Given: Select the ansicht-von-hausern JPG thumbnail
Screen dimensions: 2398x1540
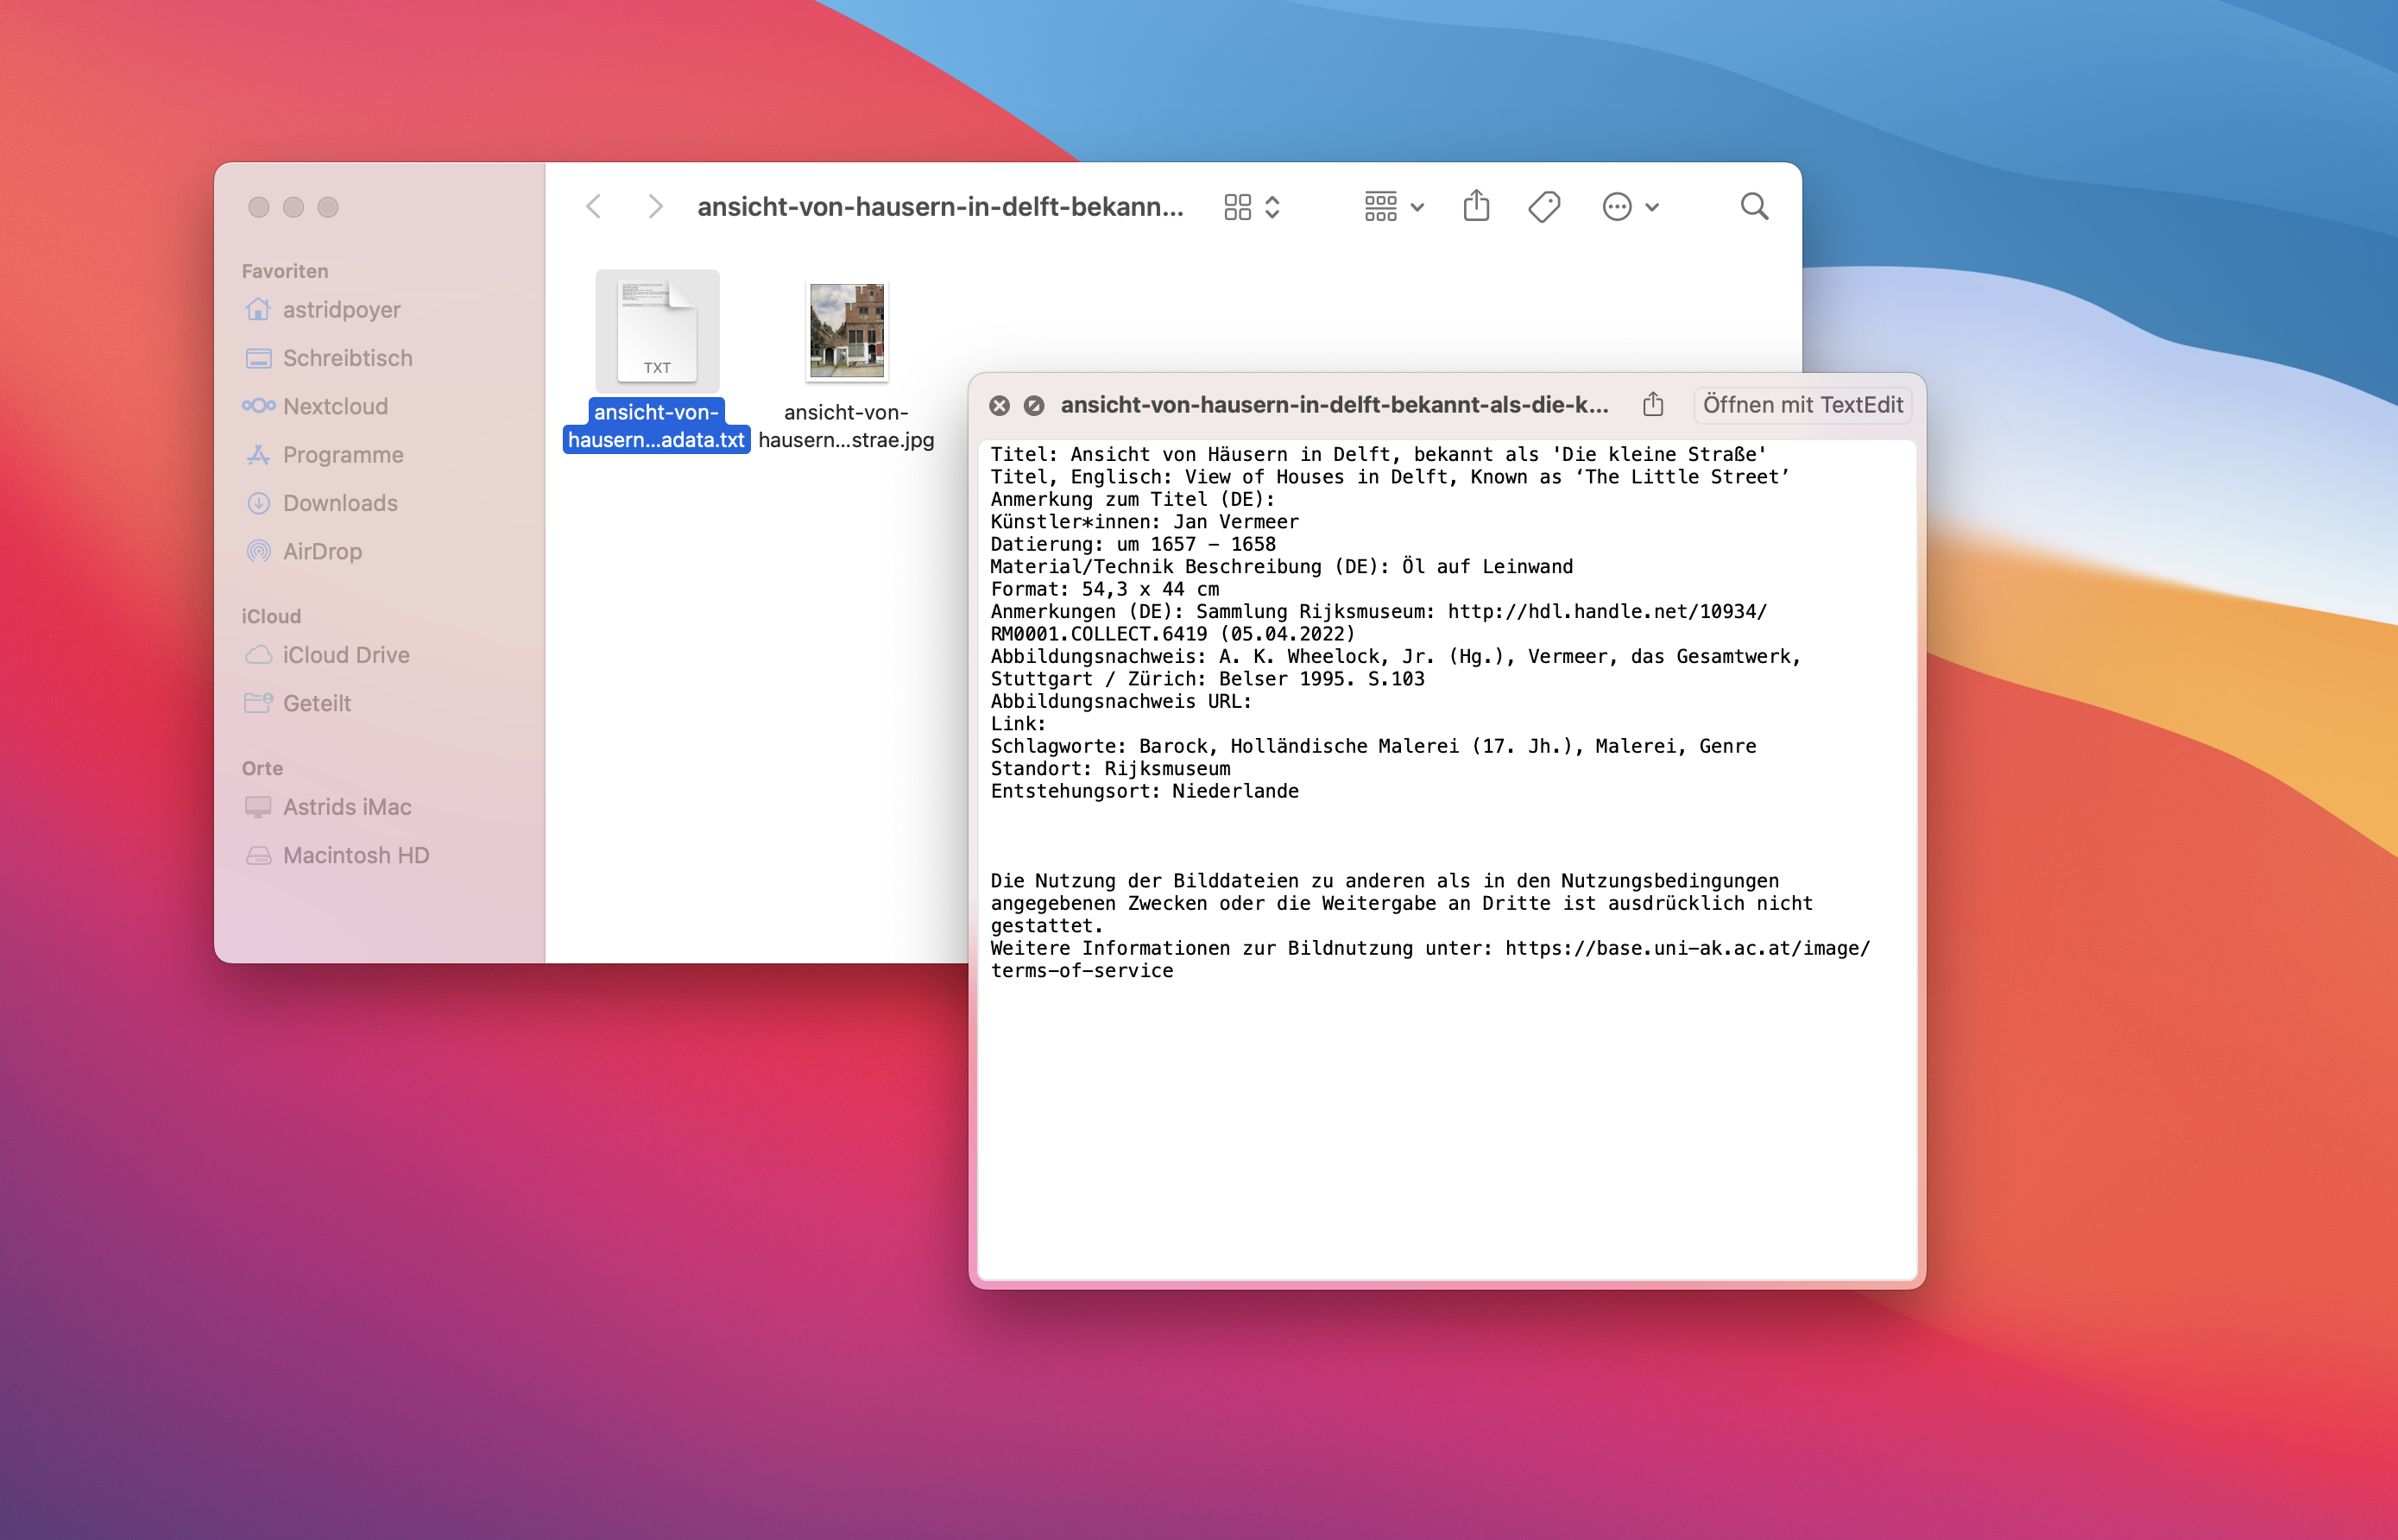Looking at the screenshot, I should [x=847, y=331].
